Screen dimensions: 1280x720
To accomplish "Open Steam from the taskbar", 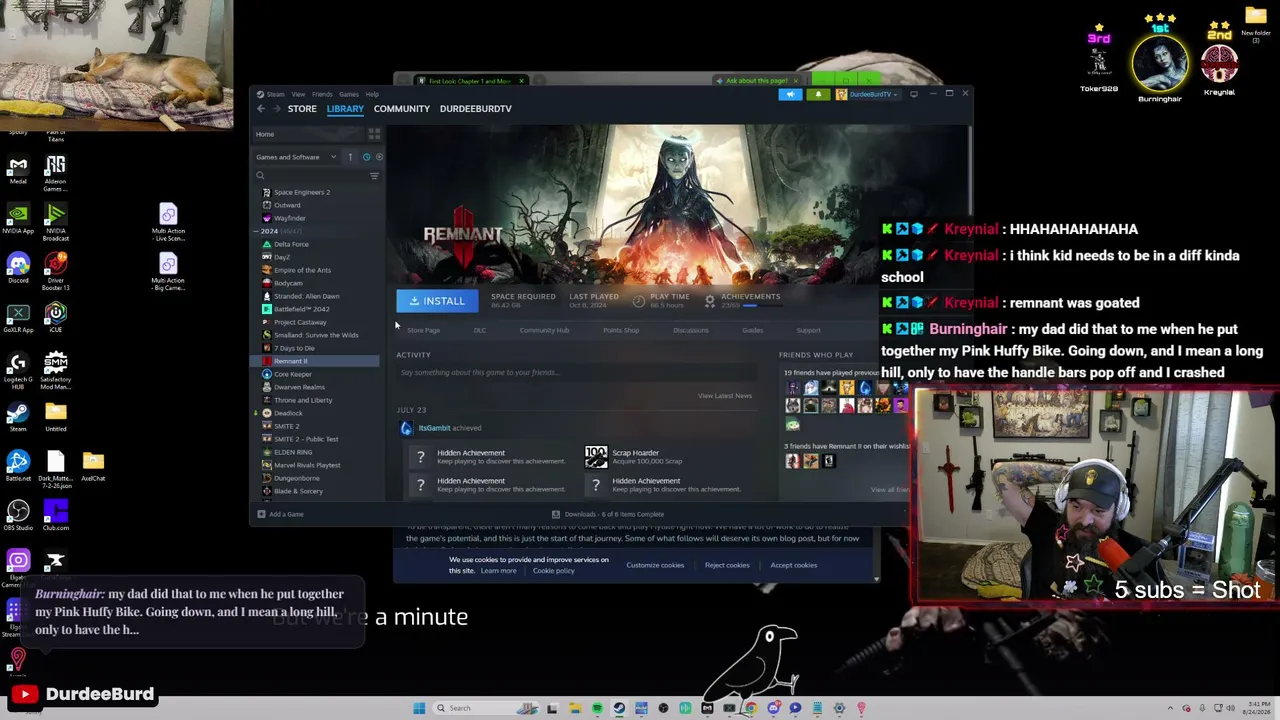I will pos(619,708).
